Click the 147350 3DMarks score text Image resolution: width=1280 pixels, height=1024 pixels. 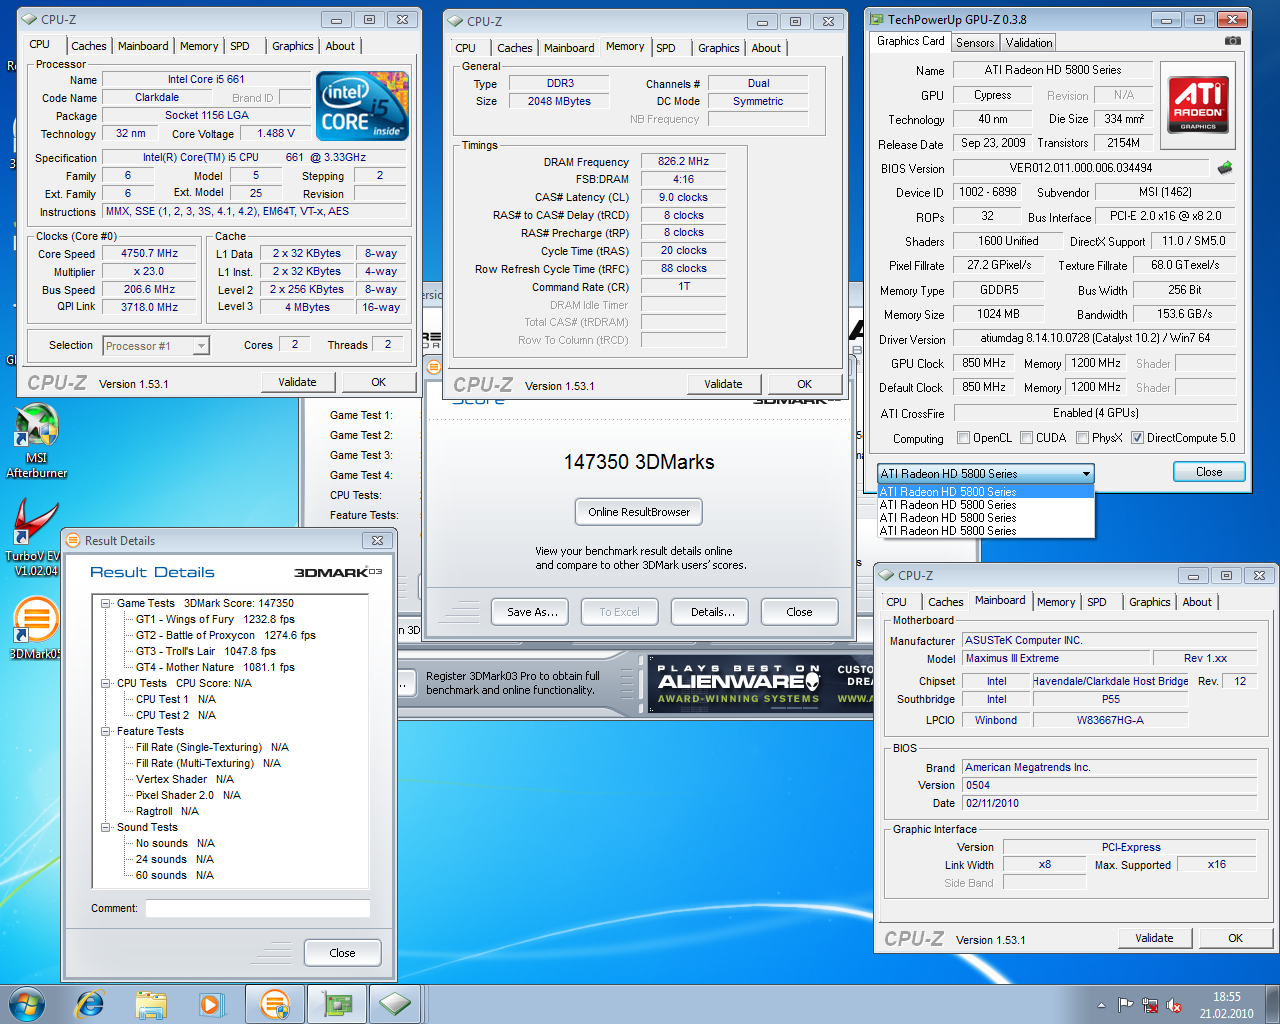pos(639,462)
